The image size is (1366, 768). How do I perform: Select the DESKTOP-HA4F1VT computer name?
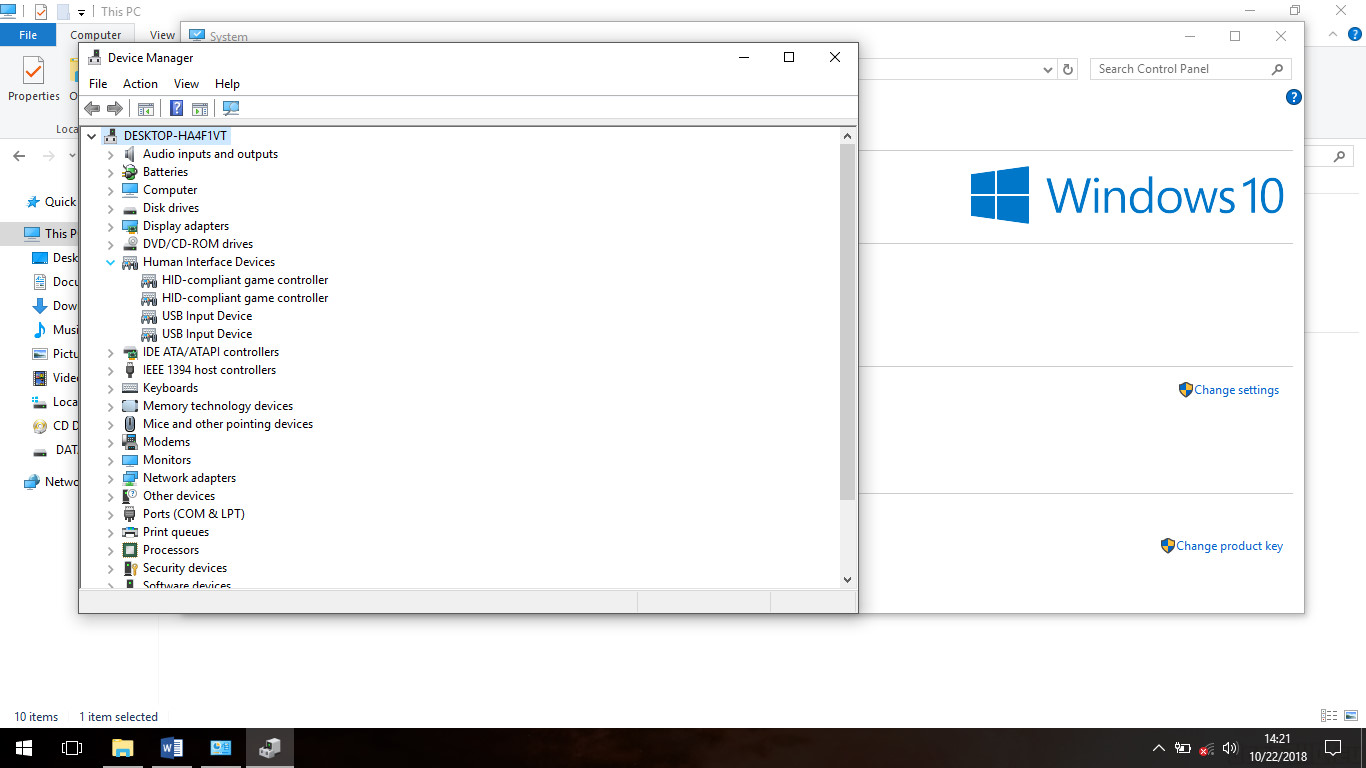pos(176,136)
